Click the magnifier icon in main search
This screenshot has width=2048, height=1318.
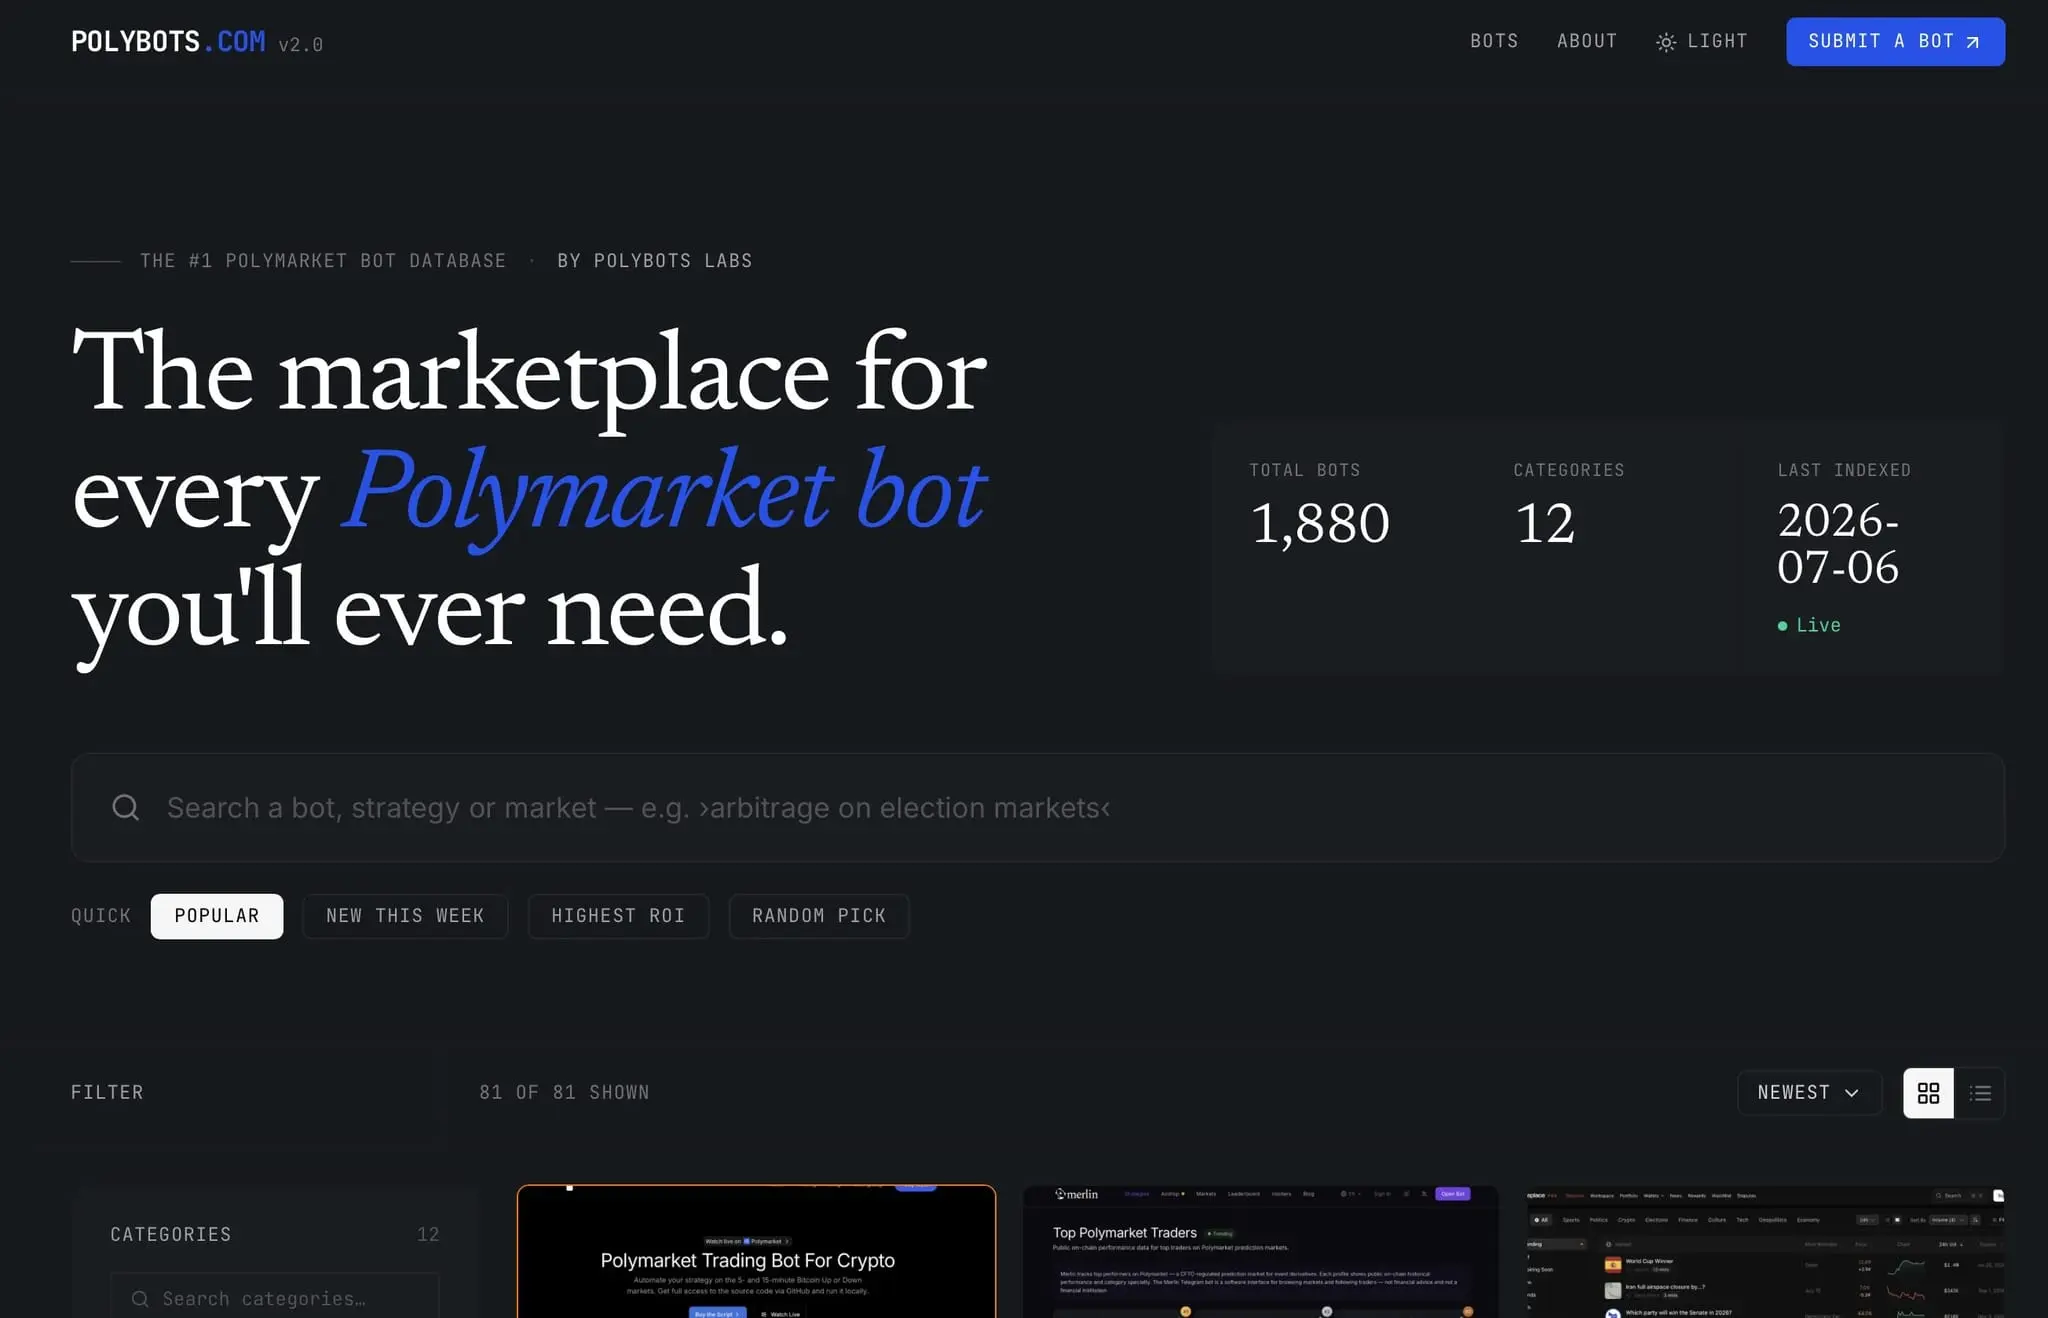125,807
